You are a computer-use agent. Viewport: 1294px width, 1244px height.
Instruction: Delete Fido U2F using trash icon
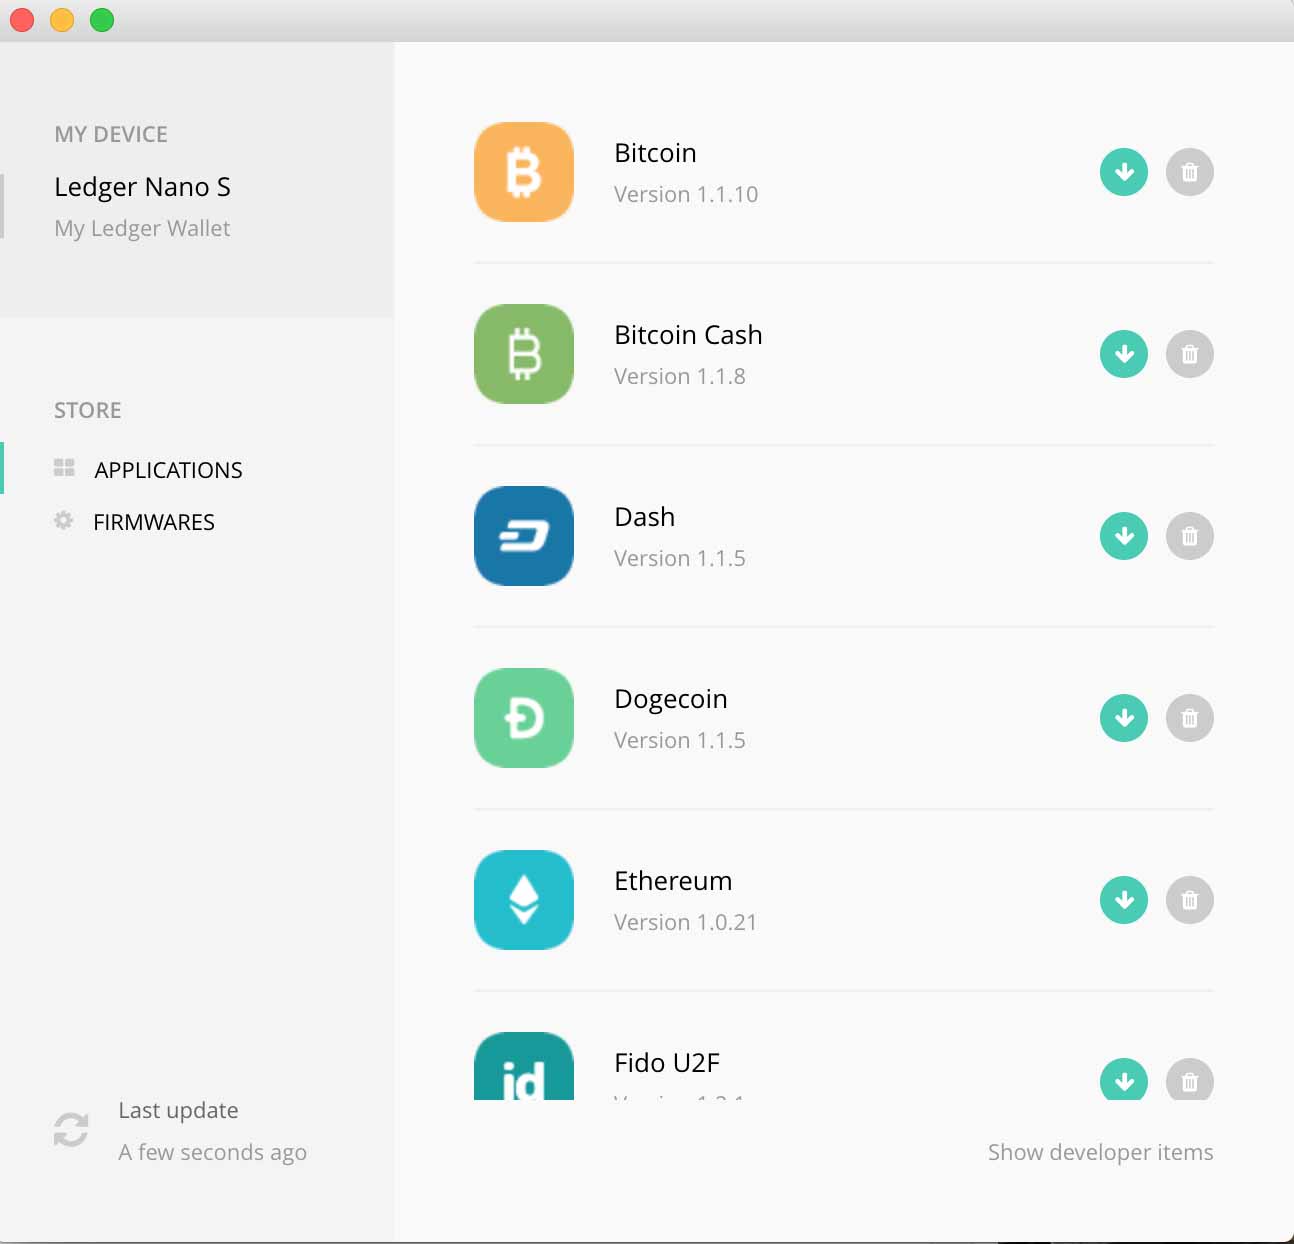tap(1190, 1080)
